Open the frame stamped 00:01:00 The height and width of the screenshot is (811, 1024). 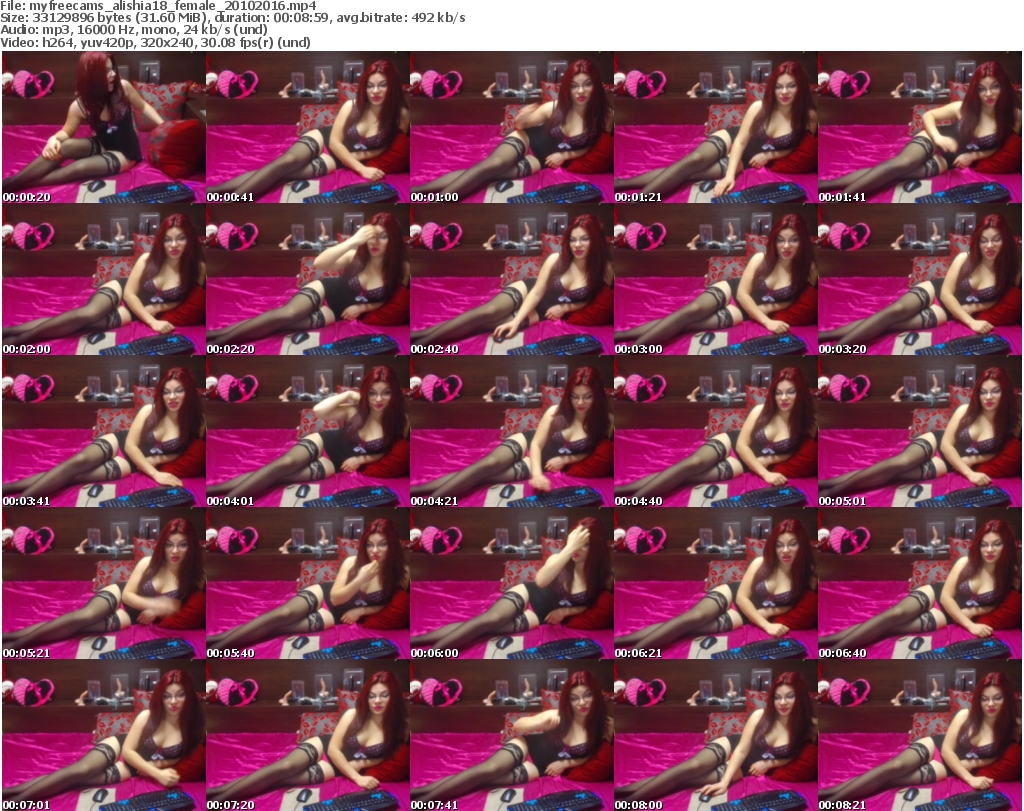coord(511,127)
